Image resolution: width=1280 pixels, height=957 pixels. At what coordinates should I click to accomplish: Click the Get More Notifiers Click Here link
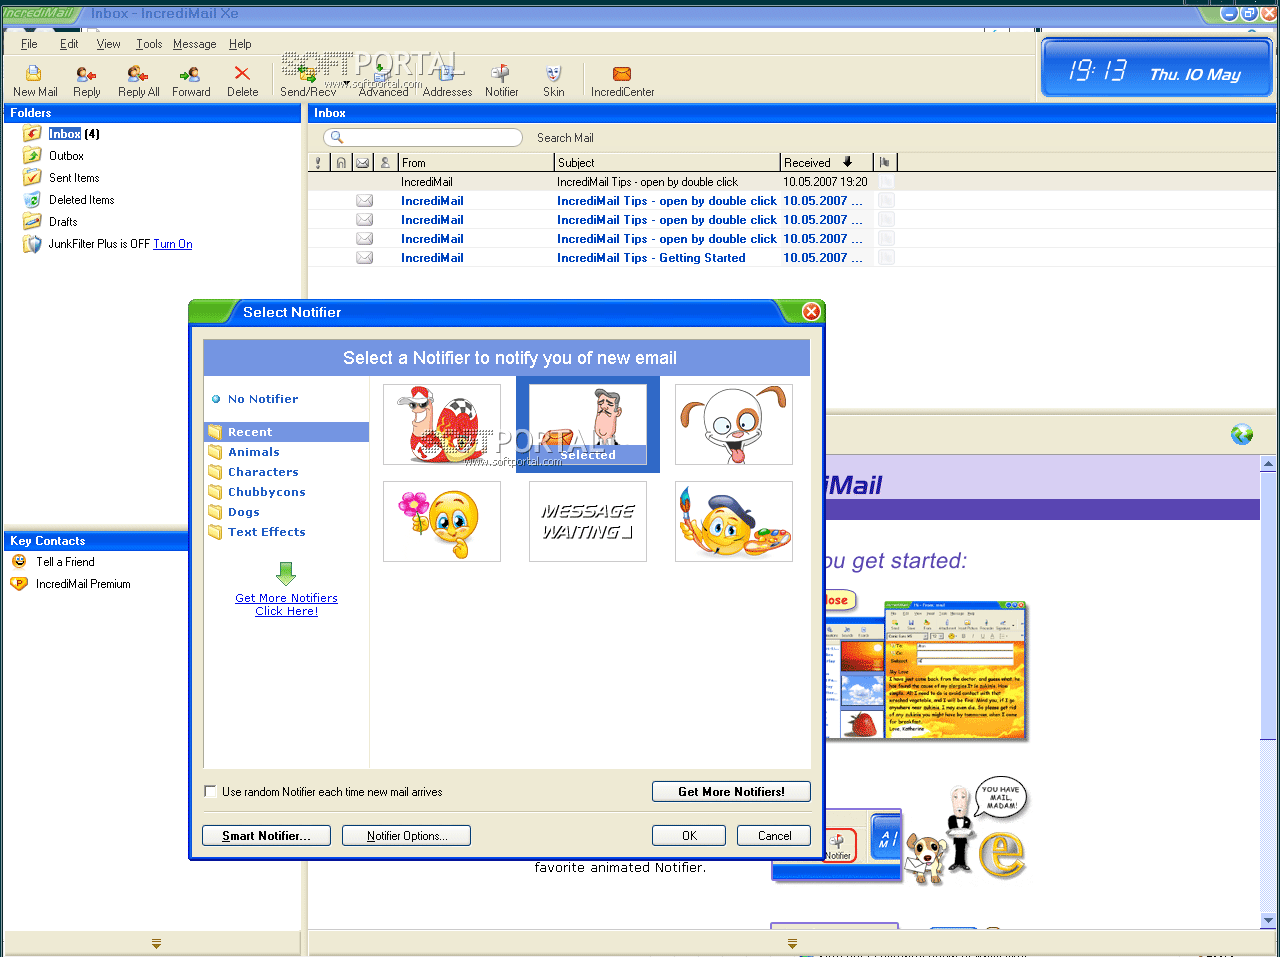point(287,604)
